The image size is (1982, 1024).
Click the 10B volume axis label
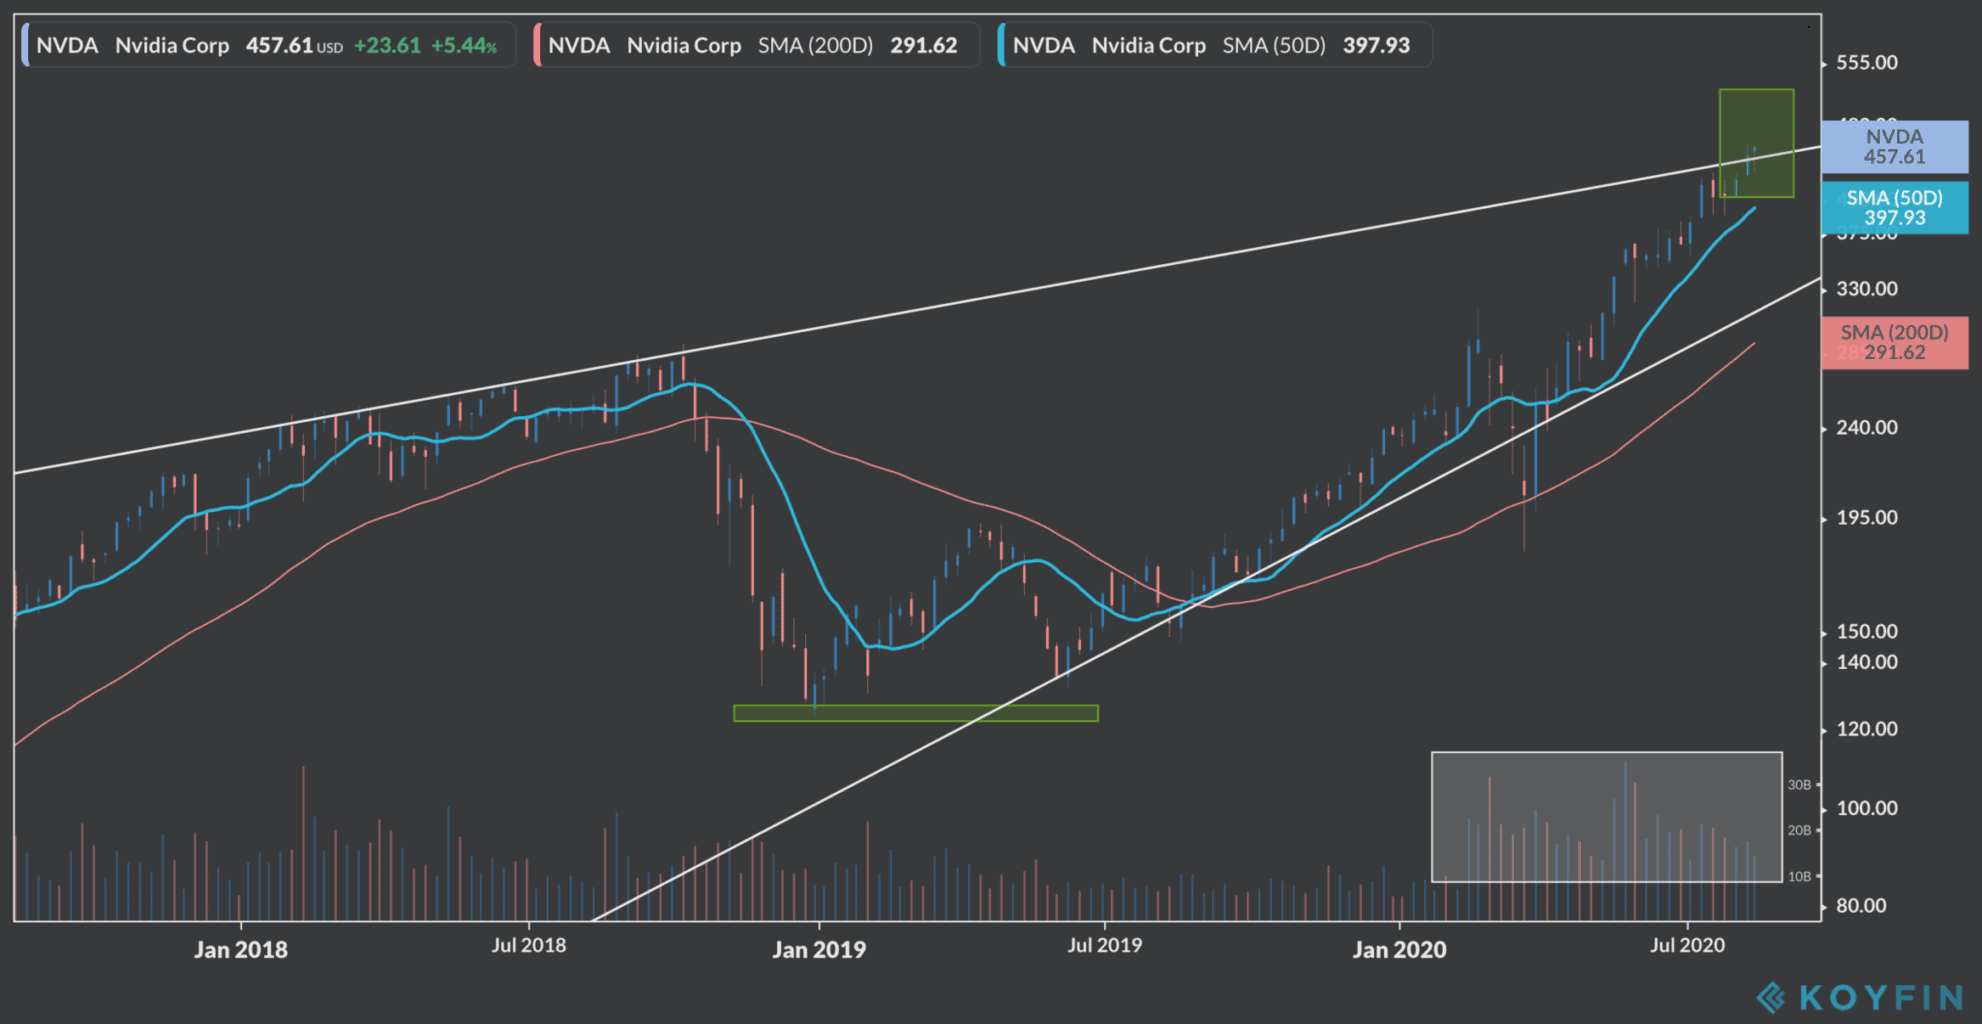tap(1799, 876)
